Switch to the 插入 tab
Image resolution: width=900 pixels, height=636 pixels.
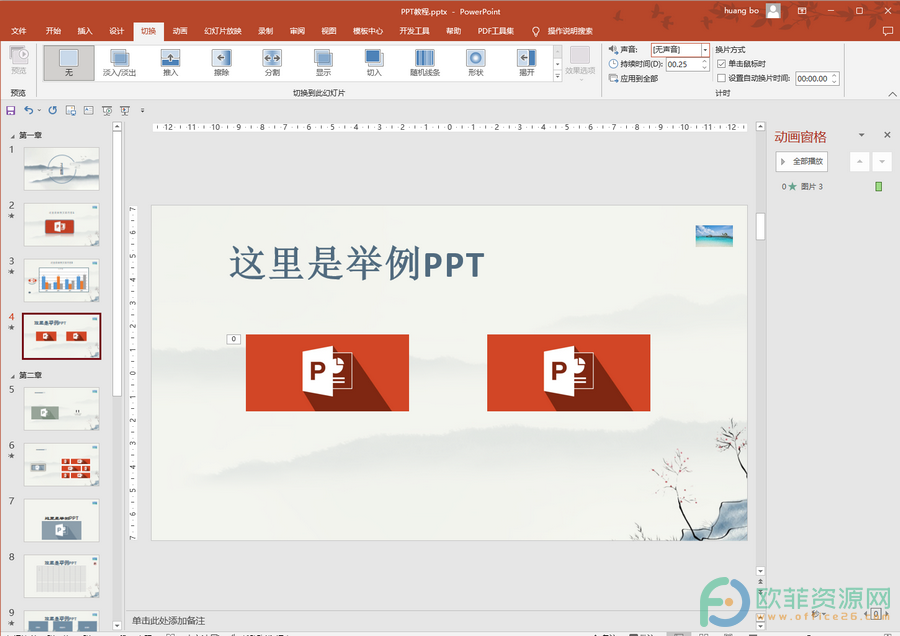click(85, 31)
